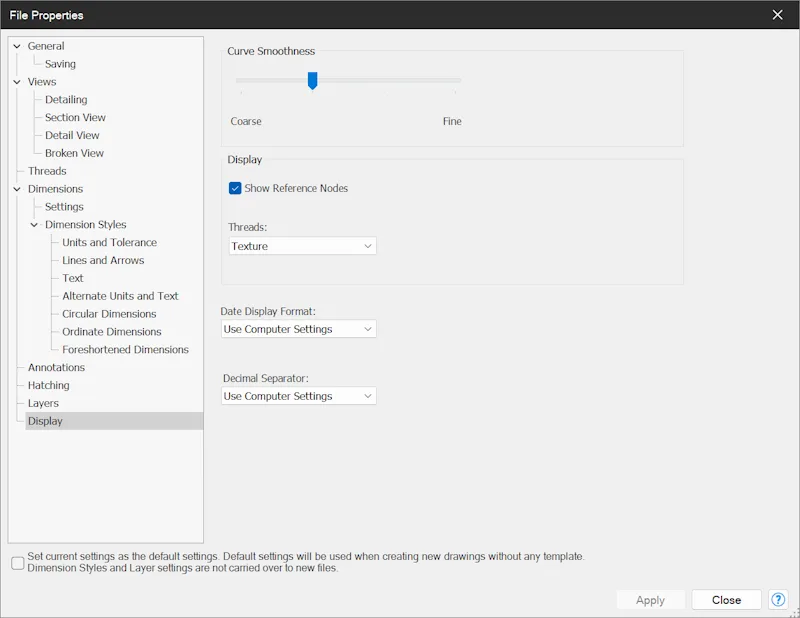
Task: Go to Layers settings
Action: (43, 403)
